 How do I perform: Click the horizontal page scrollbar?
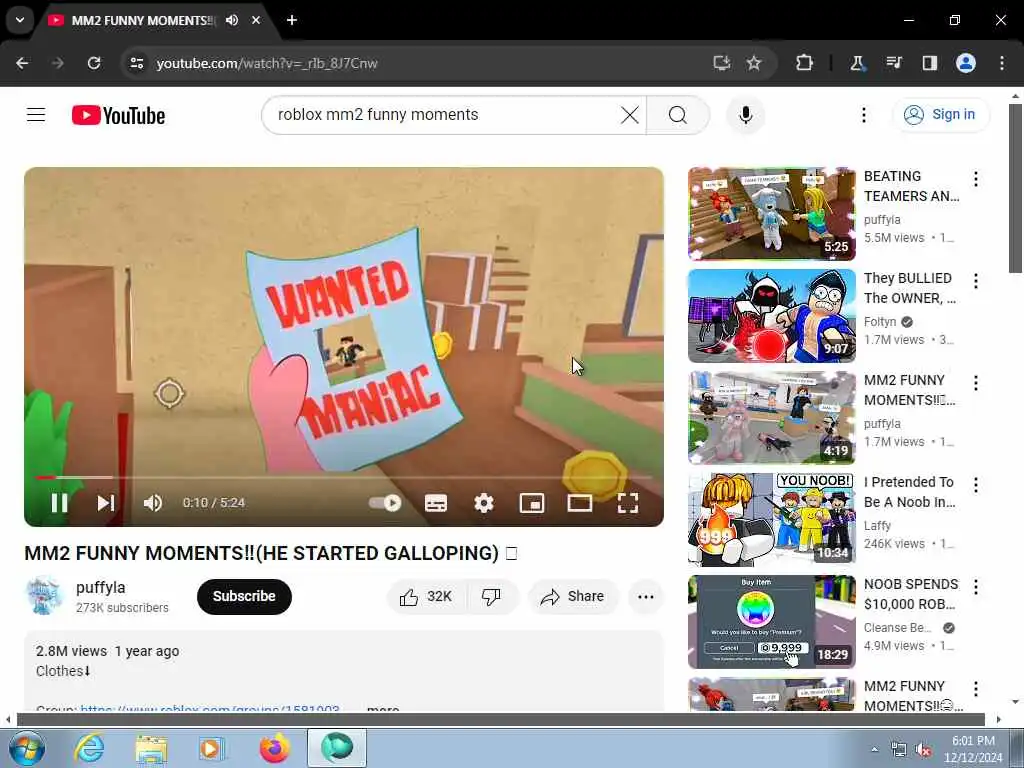pyautogui.click(x=500, y=720)
